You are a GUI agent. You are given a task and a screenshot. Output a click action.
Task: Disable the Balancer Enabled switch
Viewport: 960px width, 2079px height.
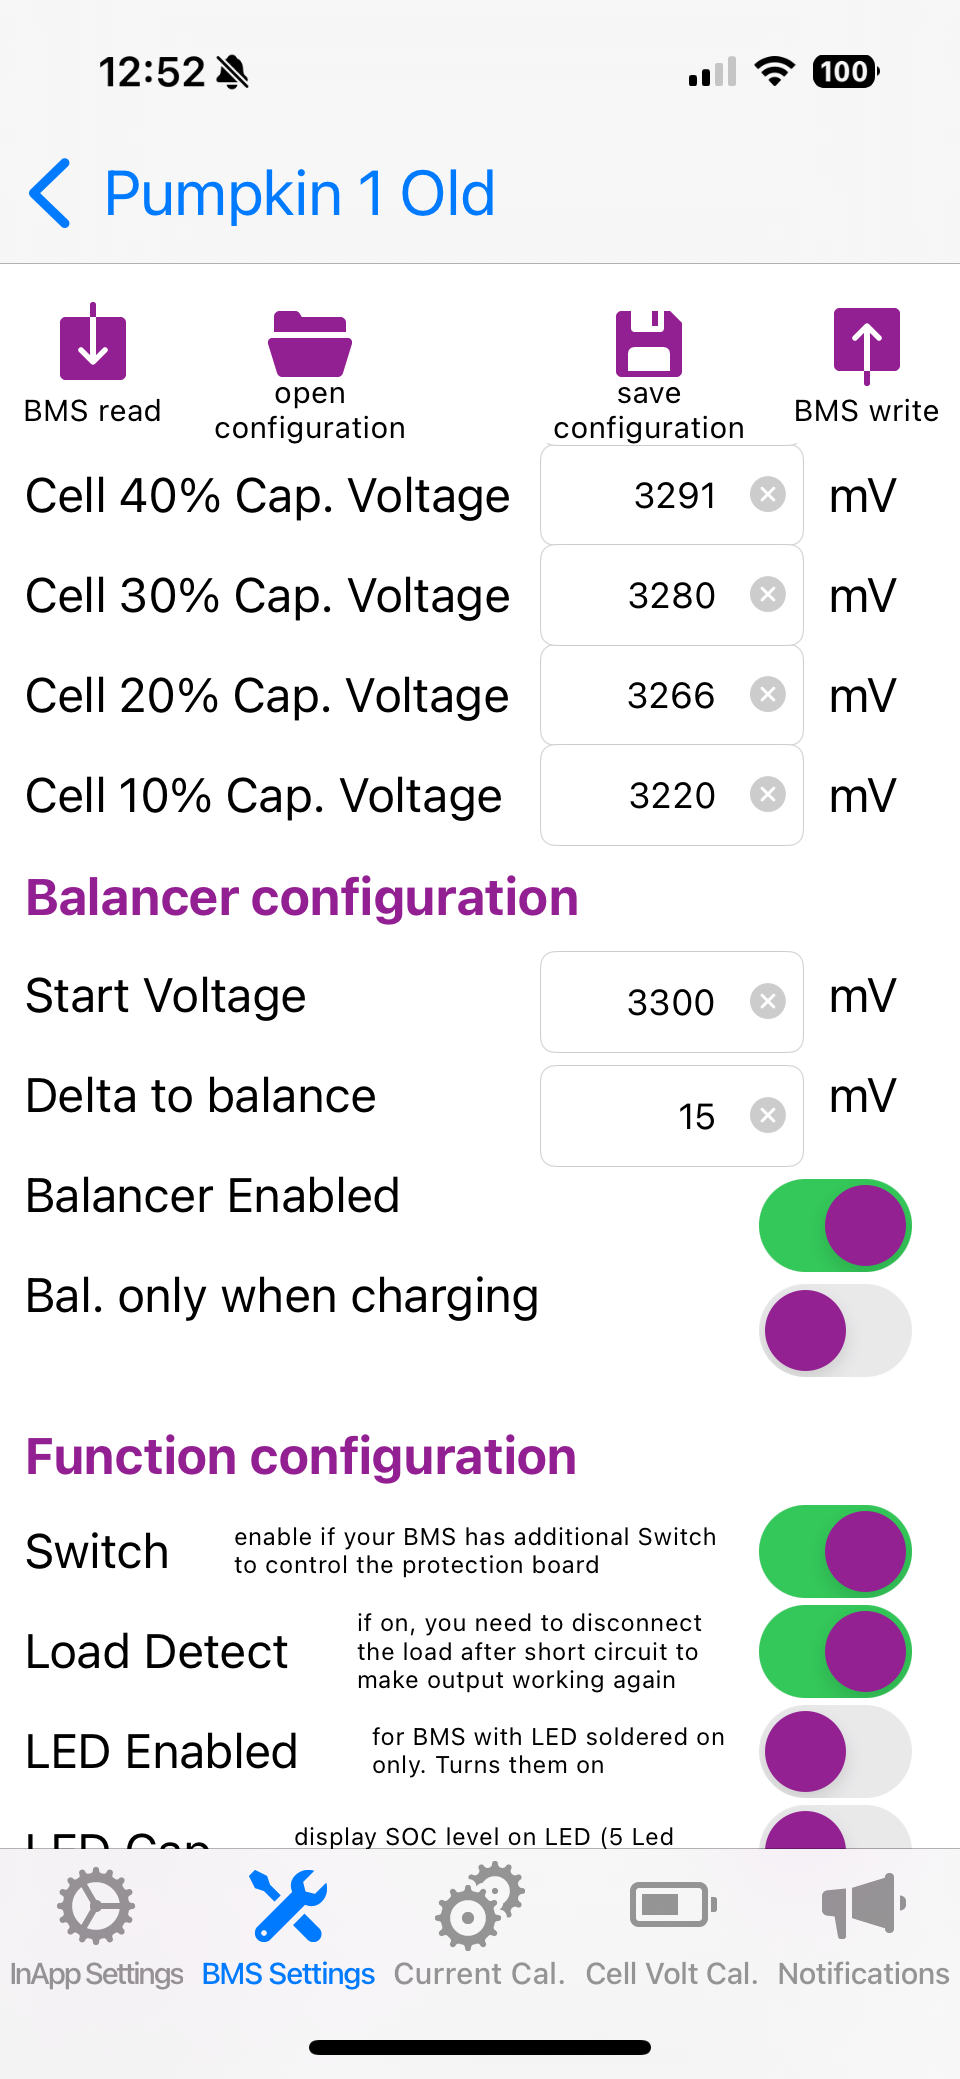(x=835, y=1225)
